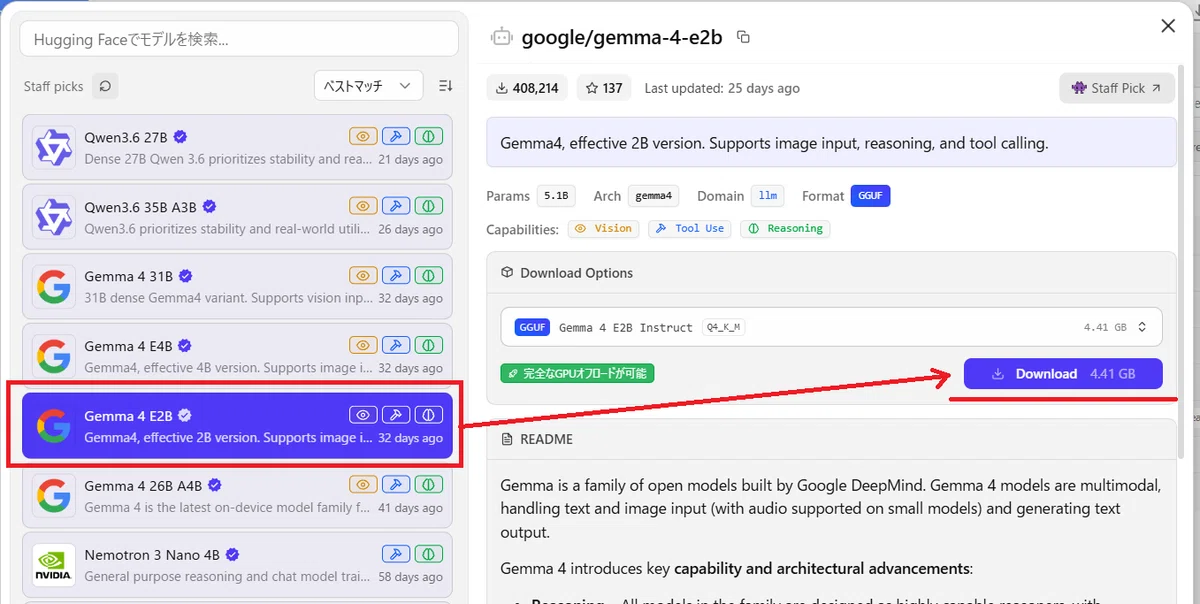
Task: Copy the google/gemma-4-e2b model name
Action: pyautogui.click(x=743, y=37)
